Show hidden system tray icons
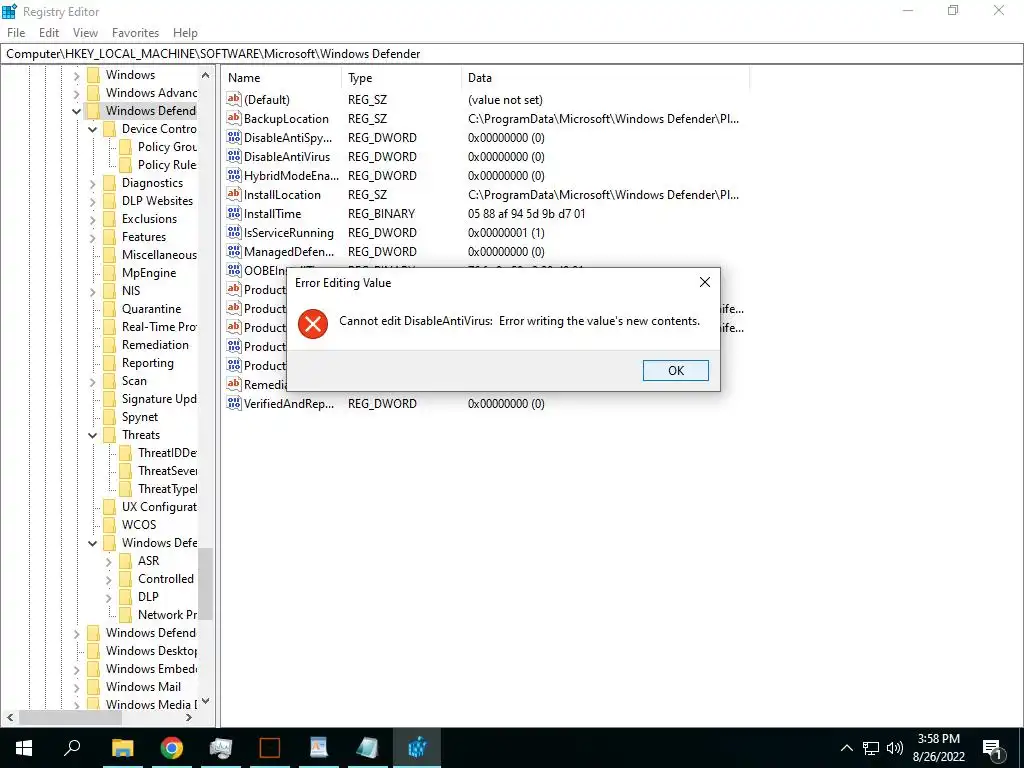 tap(846, 748)
